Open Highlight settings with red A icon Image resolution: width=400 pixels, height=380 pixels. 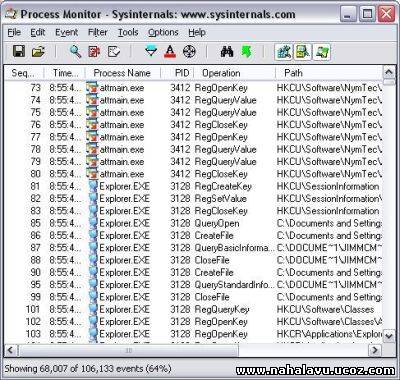click(170, 52)
